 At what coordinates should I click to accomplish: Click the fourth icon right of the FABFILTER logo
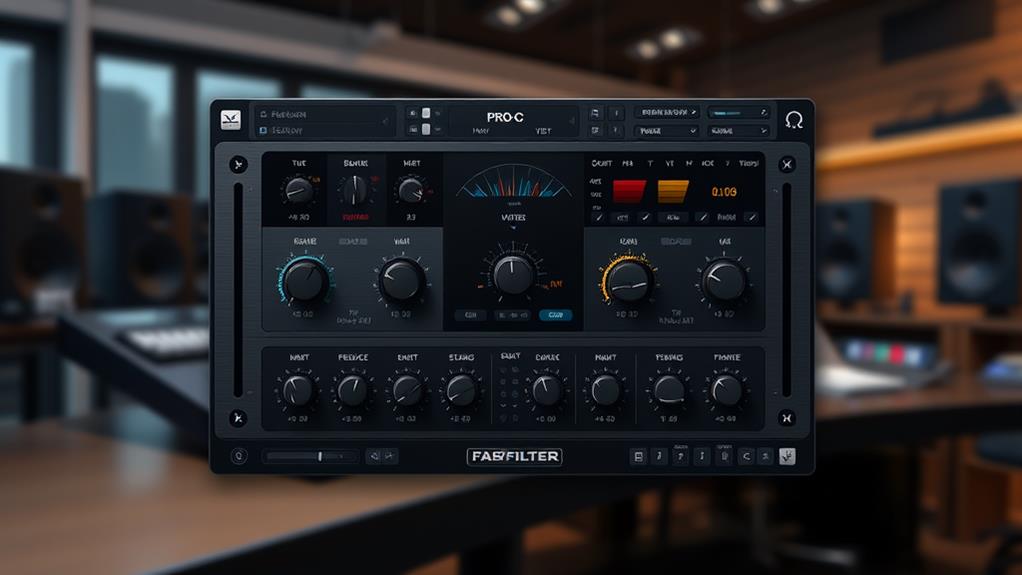[x=702, y=456]
